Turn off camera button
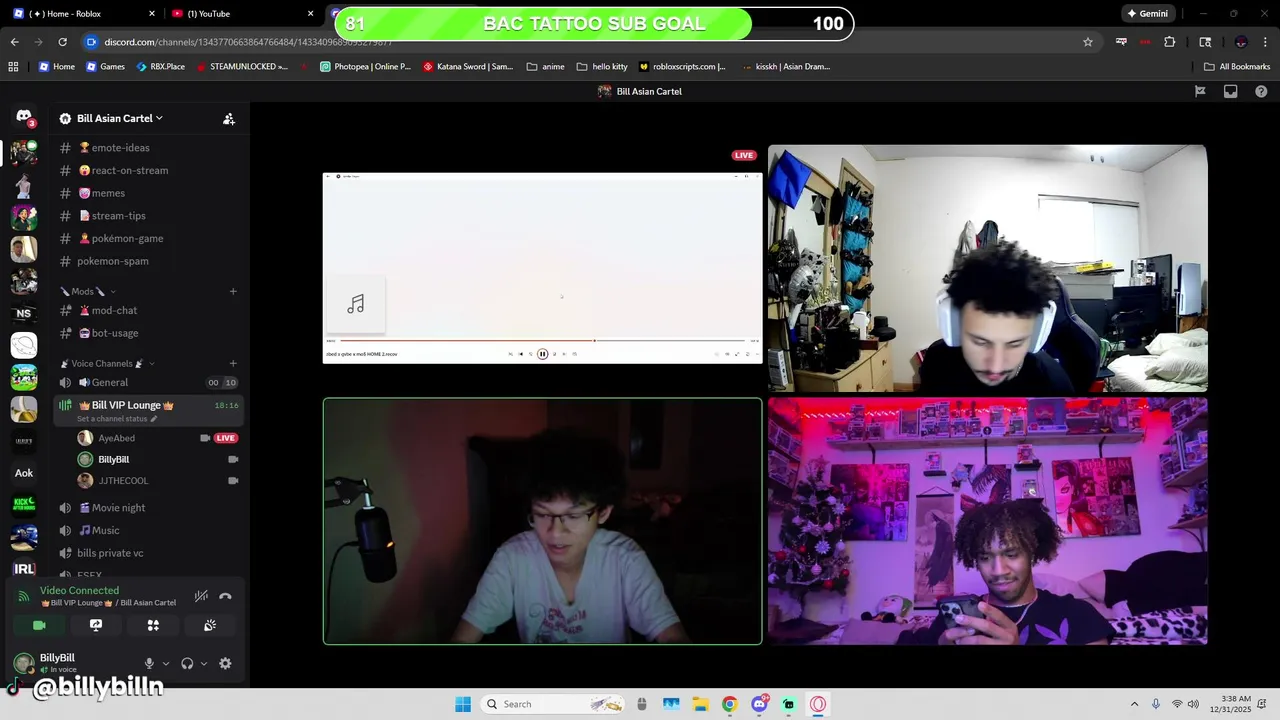Image resolution: width=1280 pixels, height=720 pixels. coord(39,625)
